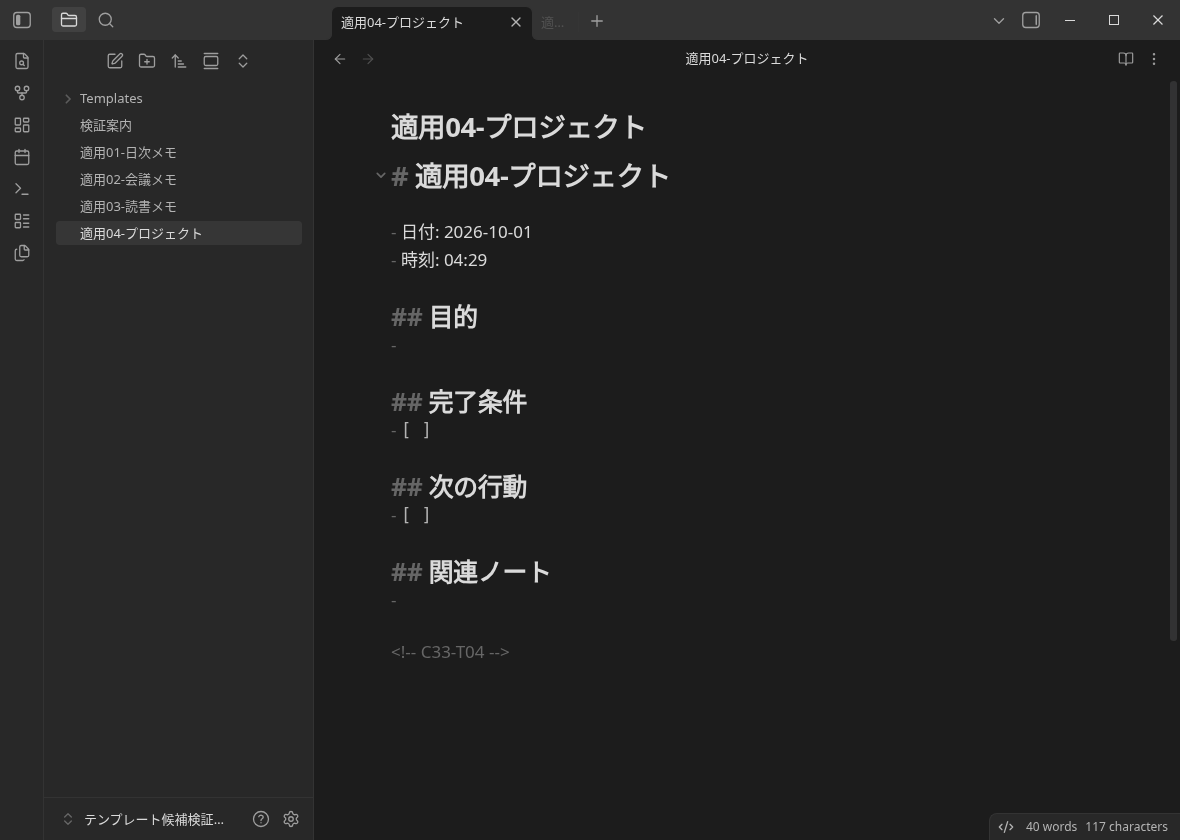Click source mode status bar icon

[x=1005, y=826]
